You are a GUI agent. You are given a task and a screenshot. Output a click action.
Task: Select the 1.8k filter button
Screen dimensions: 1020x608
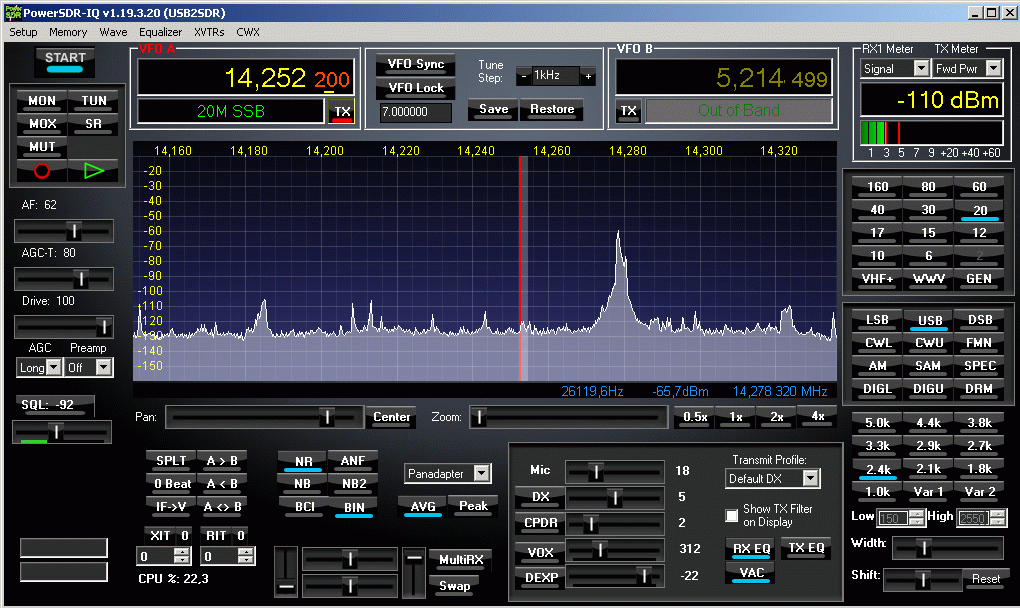[979, 469]
